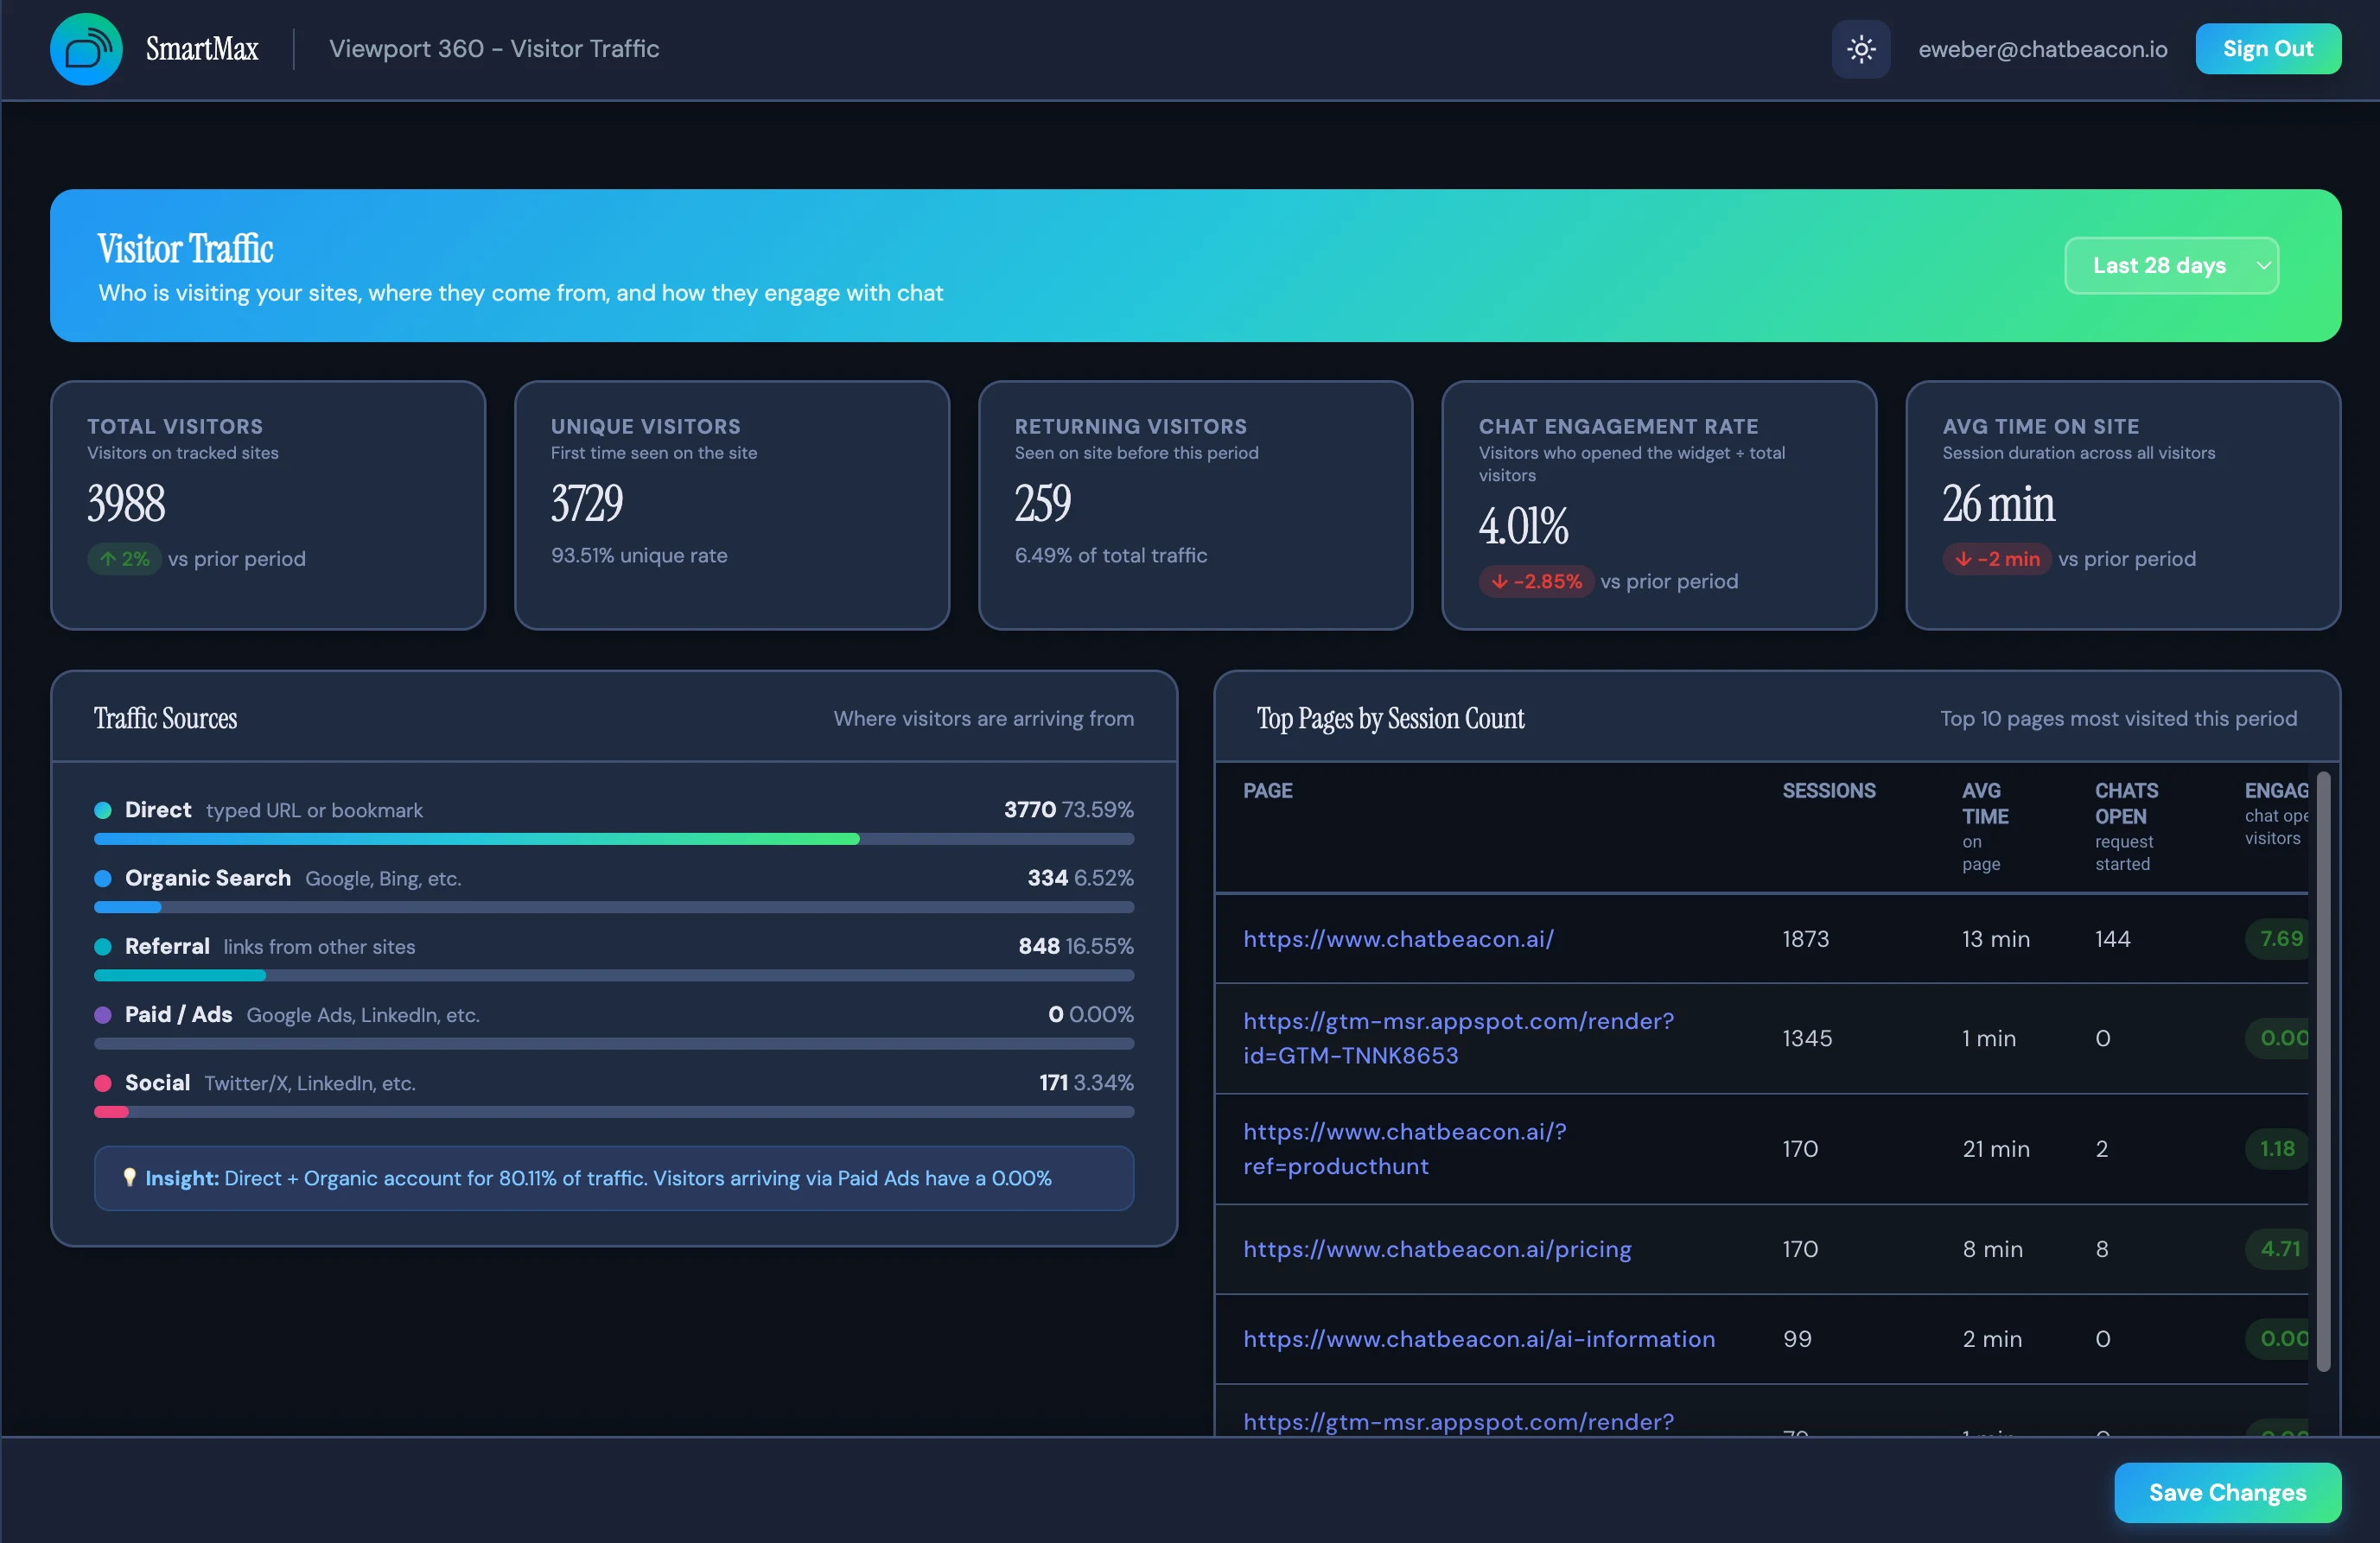Image resolution: width=2380 pixels, height=1543 pixels.
Task: Click Save Changes button
Action: [x=2227, y=1492]
